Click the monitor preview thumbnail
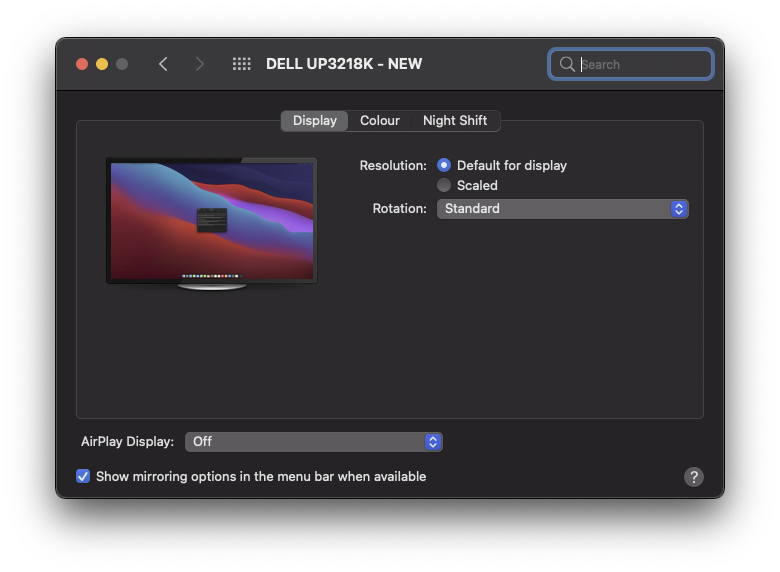780x572 pixels. pos(212,223)
